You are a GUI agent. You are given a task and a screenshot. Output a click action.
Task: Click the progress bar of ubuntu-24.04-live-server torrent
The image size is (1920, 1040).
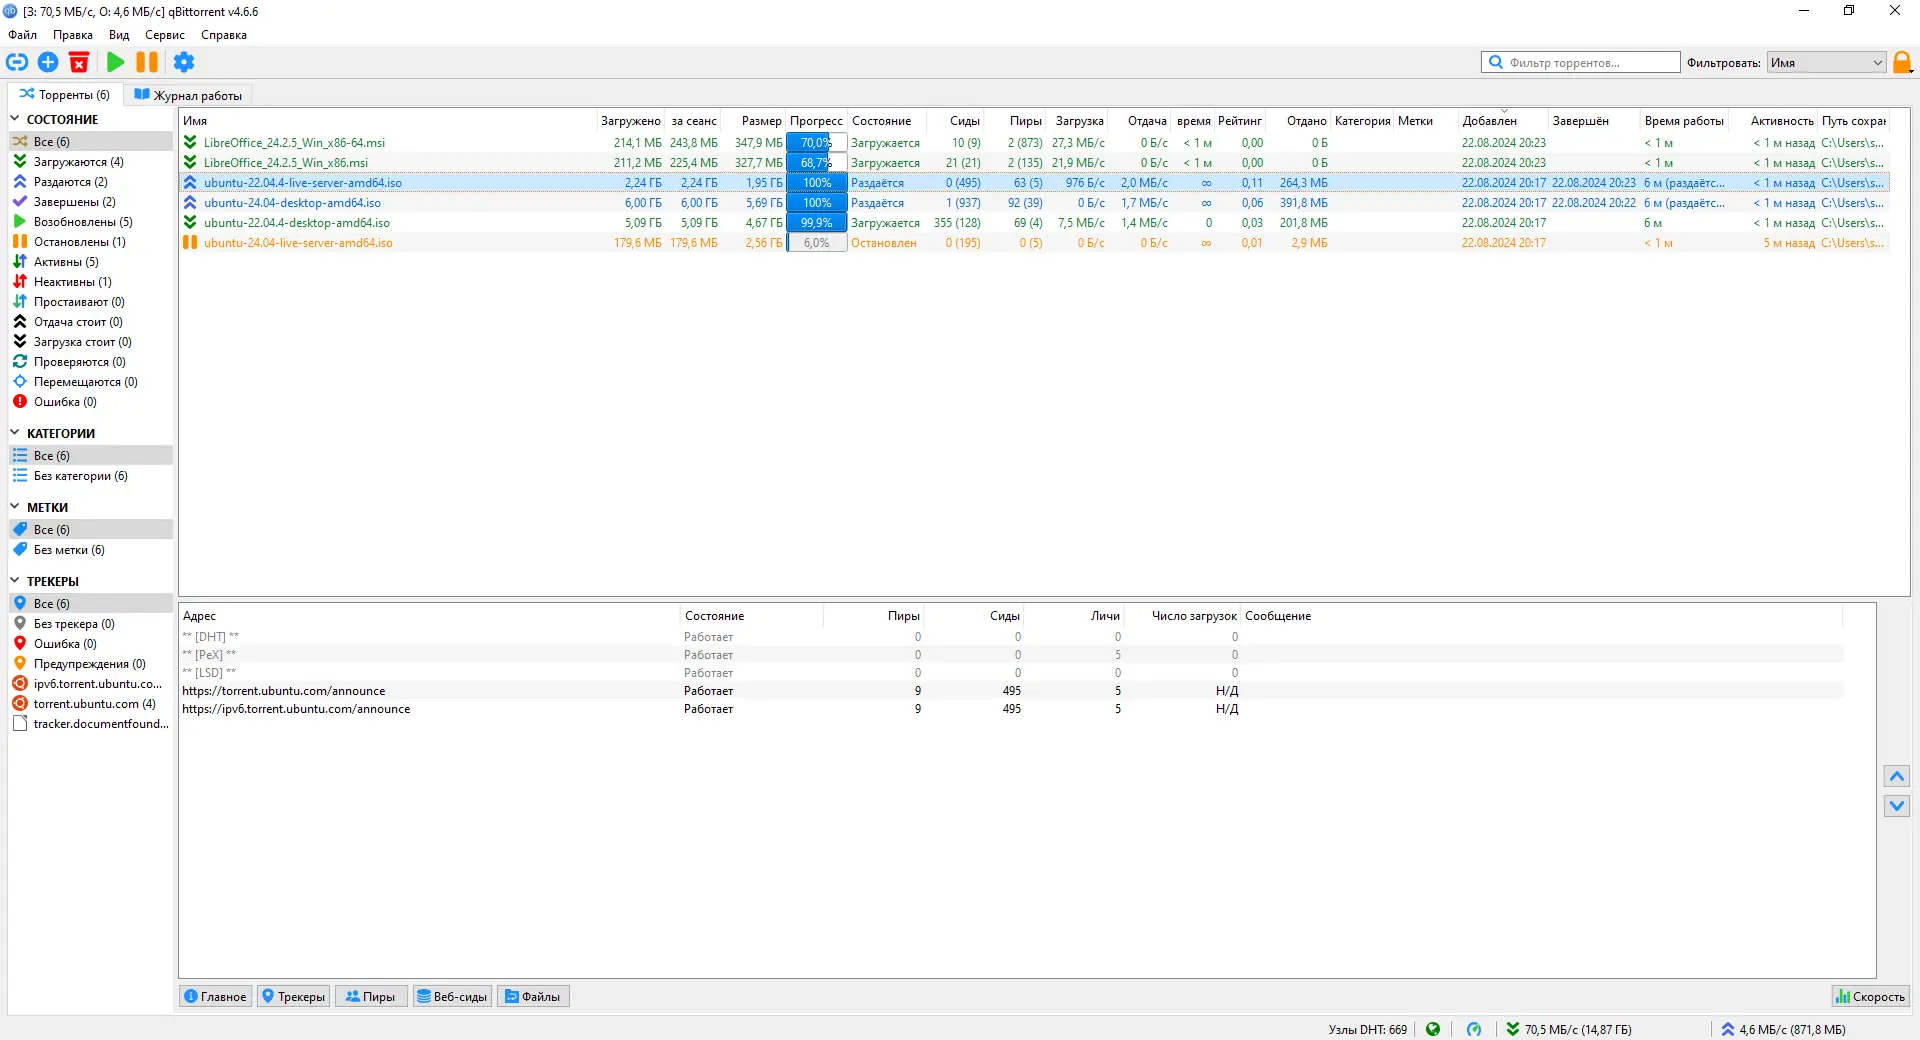[817, 243]
